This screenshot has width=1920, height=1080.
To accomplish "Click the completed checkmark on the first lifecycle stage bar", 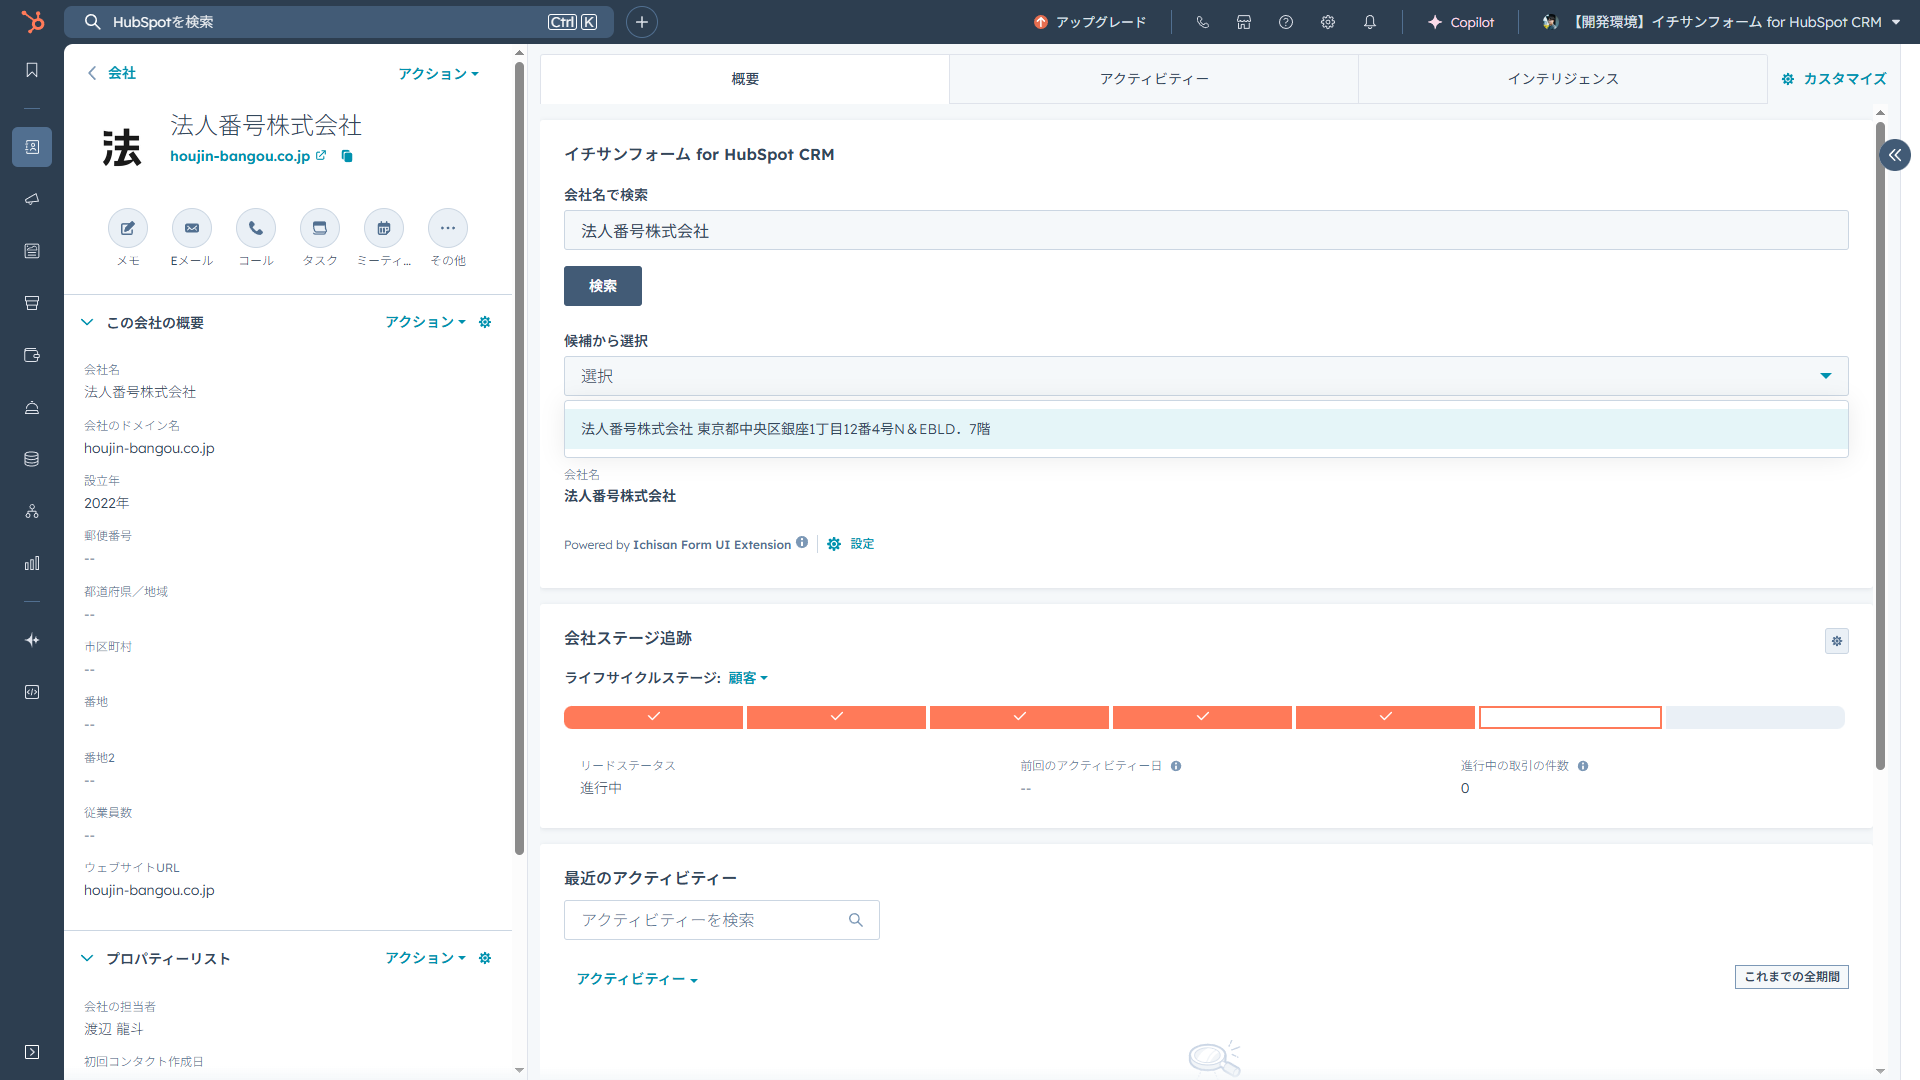I will pos(653,716).
